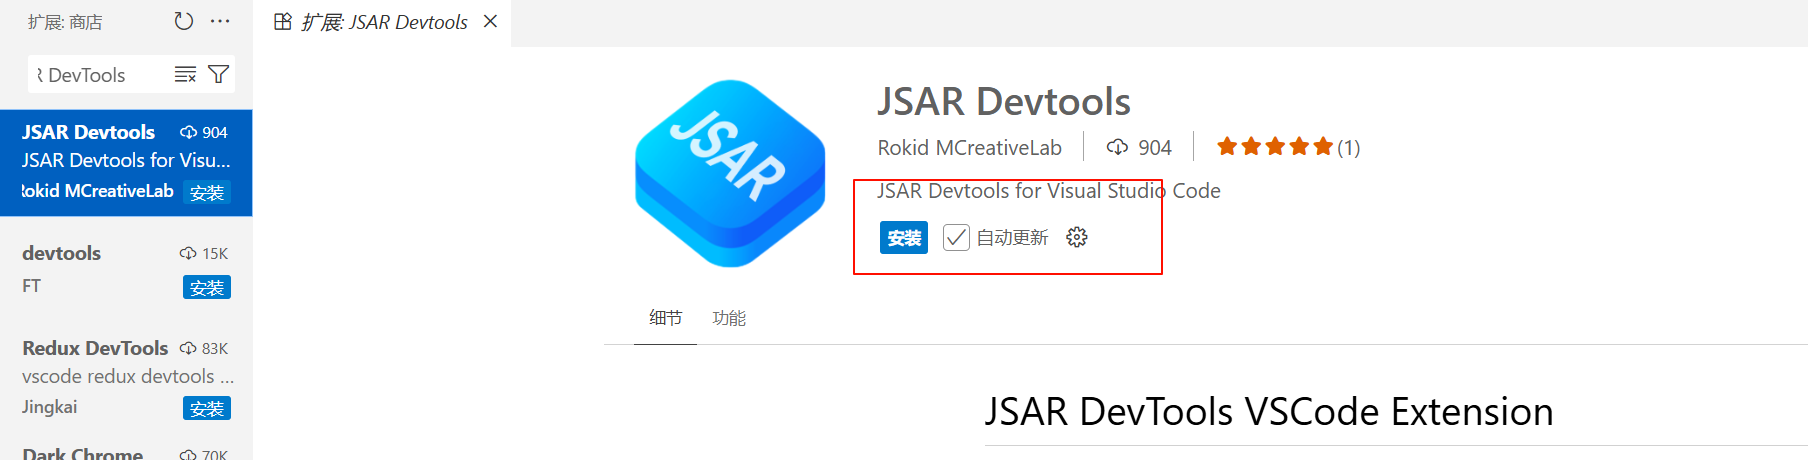Click the Jingkai publisher name
The width and height of the screenshot is (1808, 460).
click(x=50, y=407)
